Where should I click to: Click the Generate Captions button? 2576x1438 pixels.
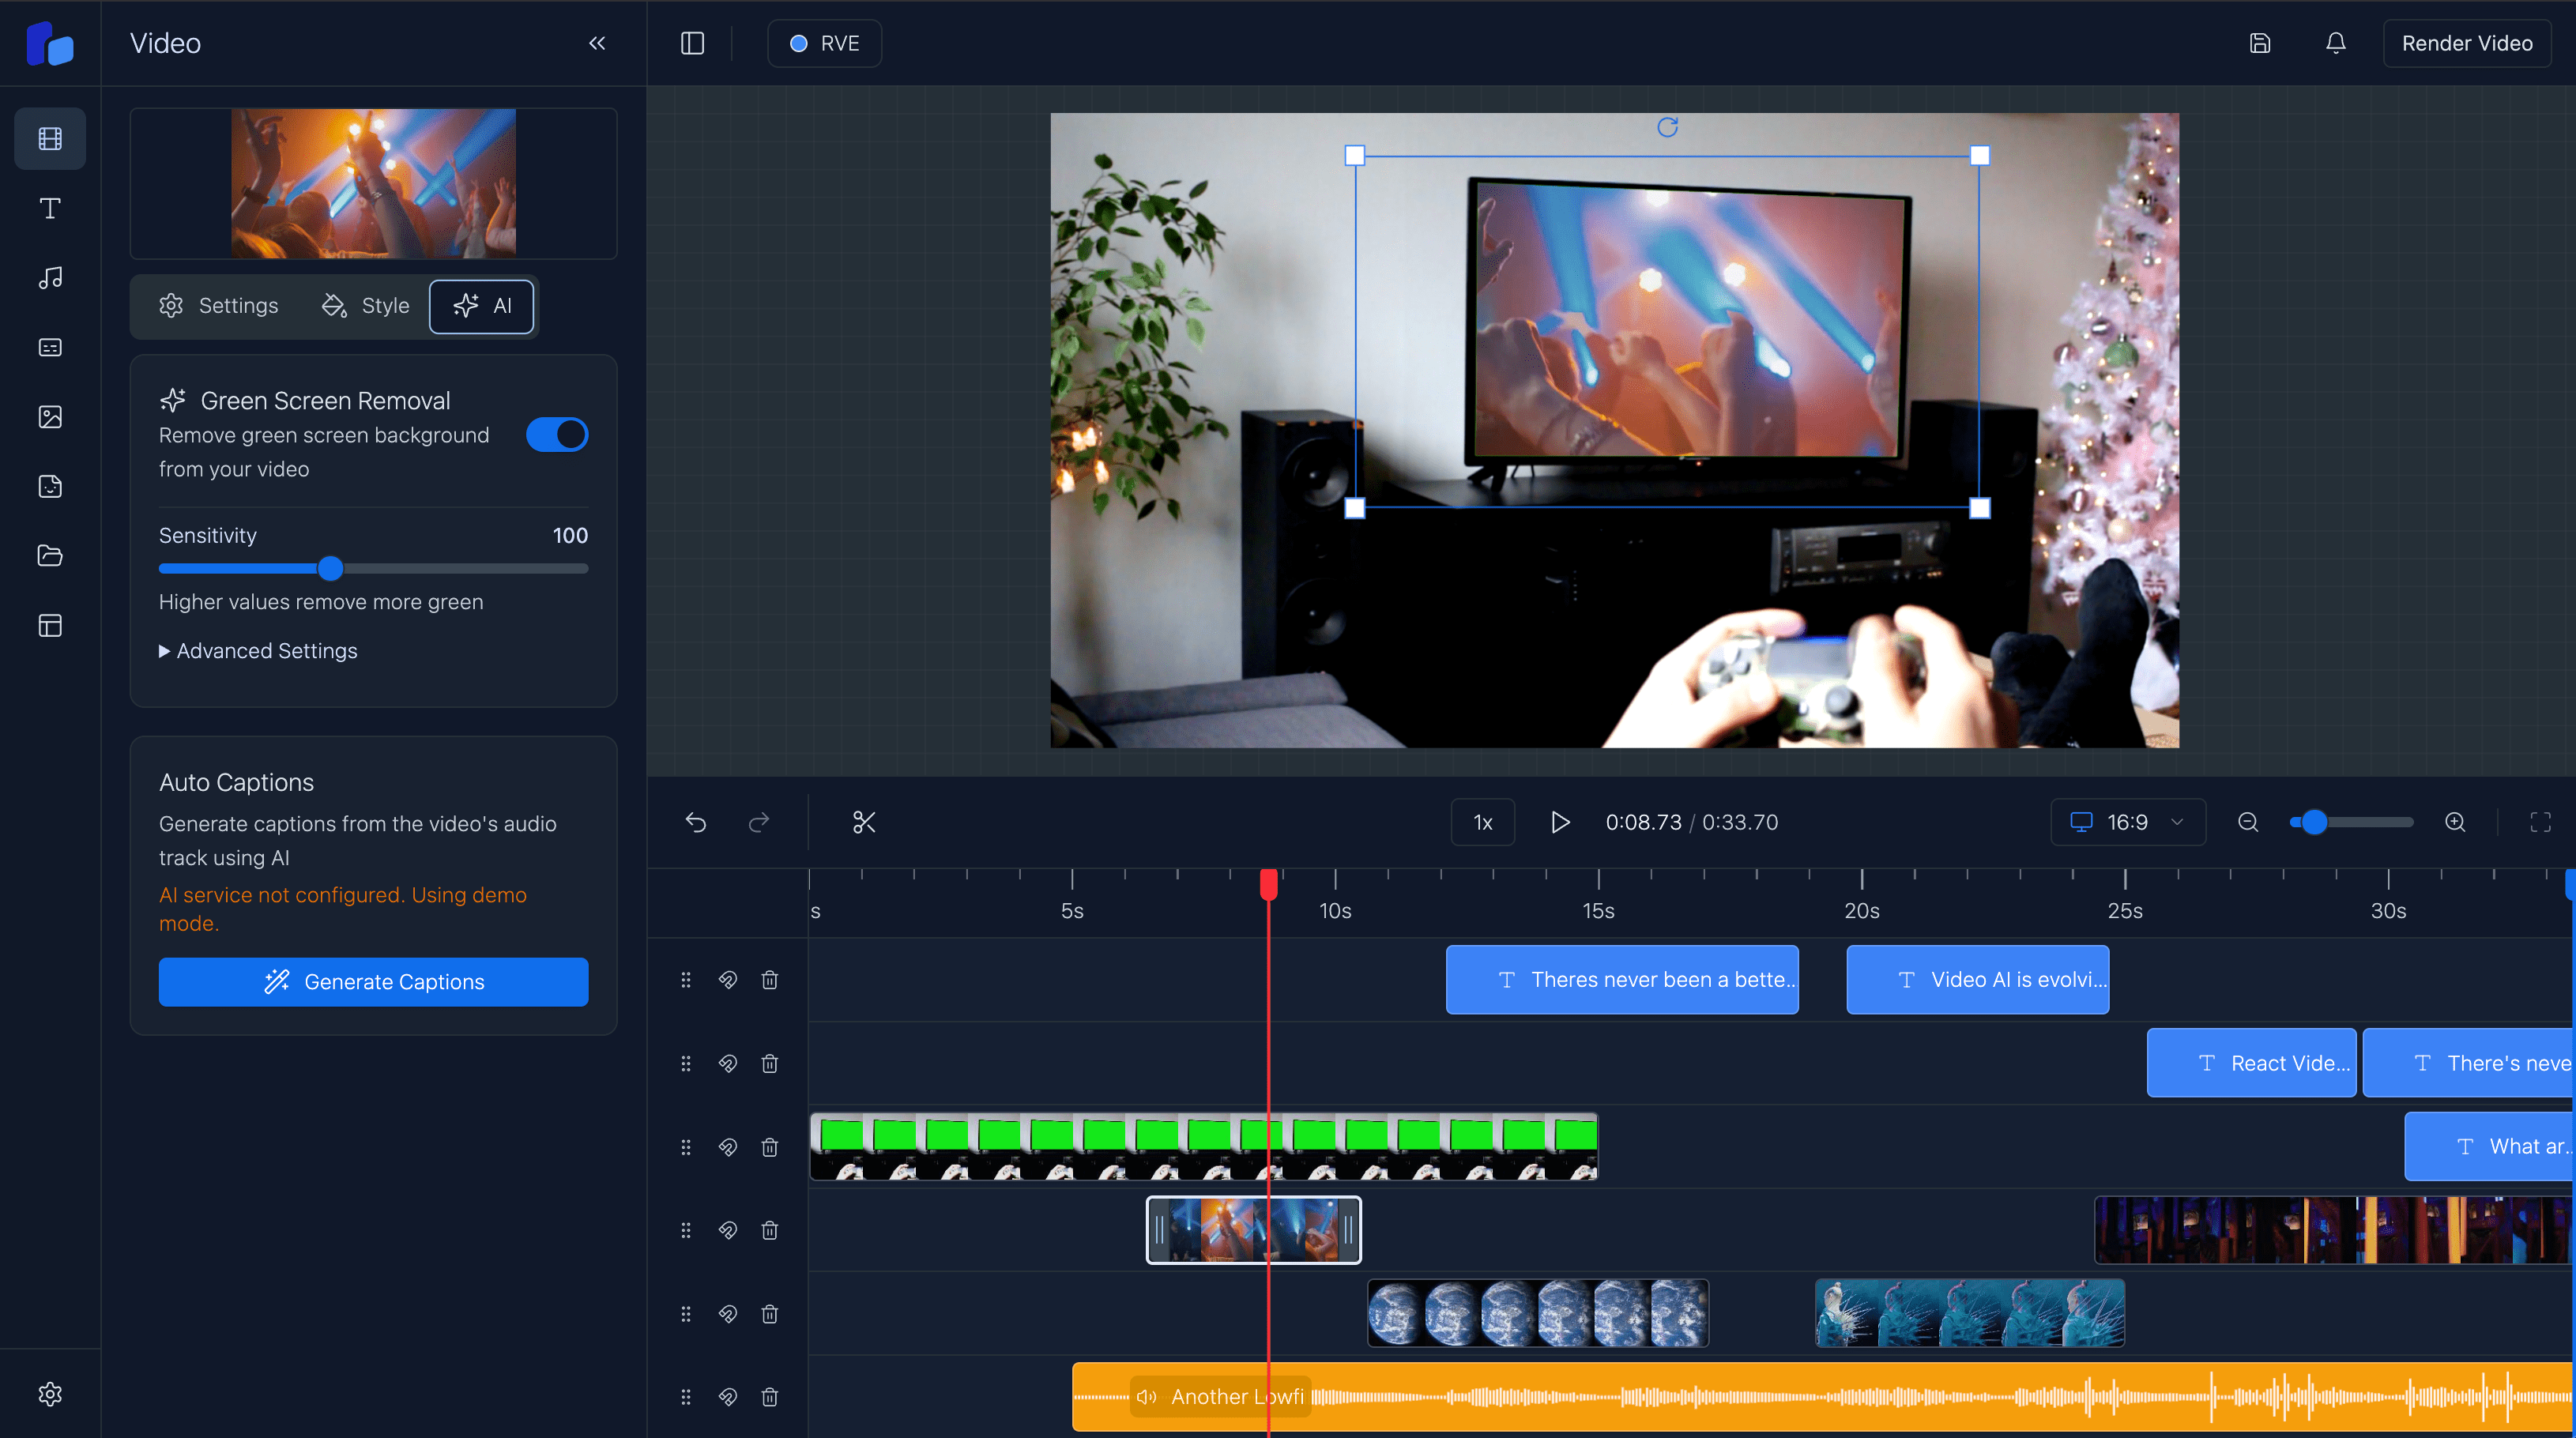373,981
